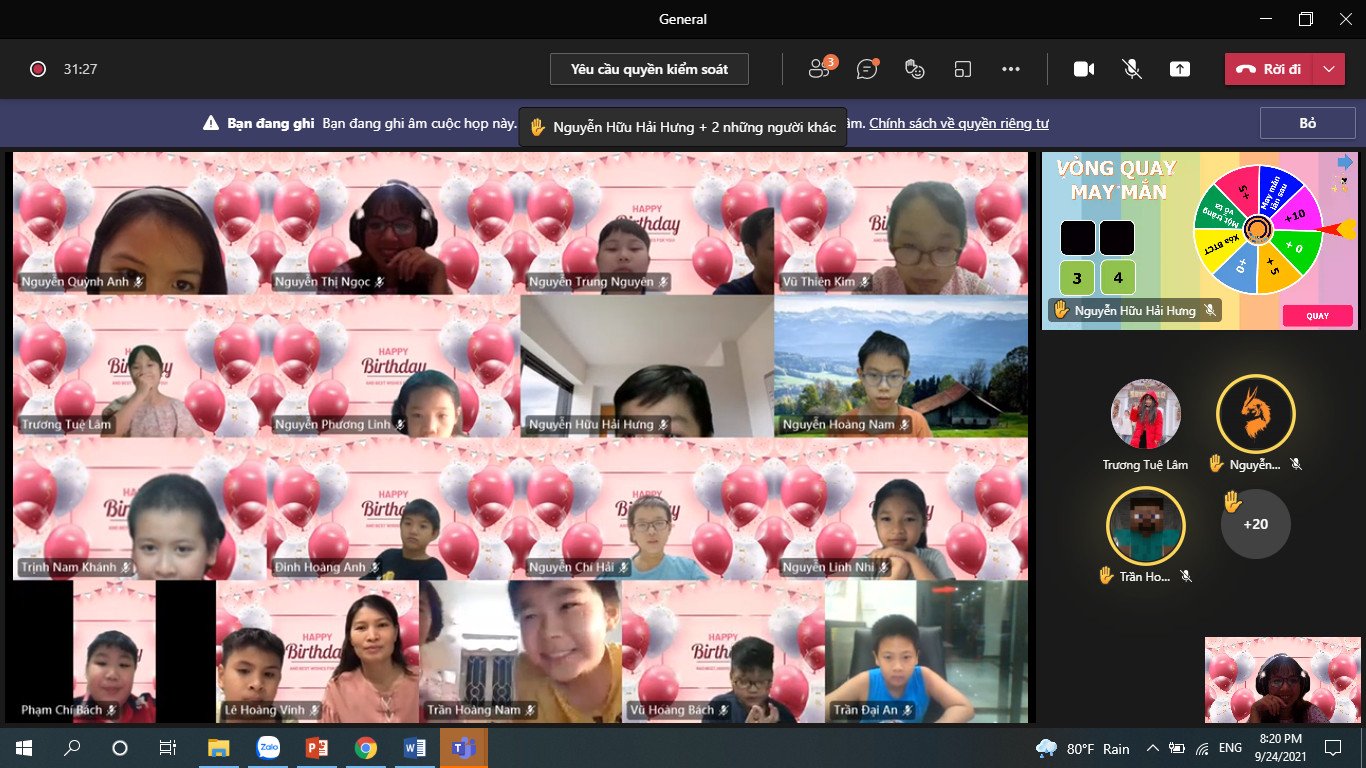Click the share content icon
Screen dimensions: 1366x768
coord(1180,69)
